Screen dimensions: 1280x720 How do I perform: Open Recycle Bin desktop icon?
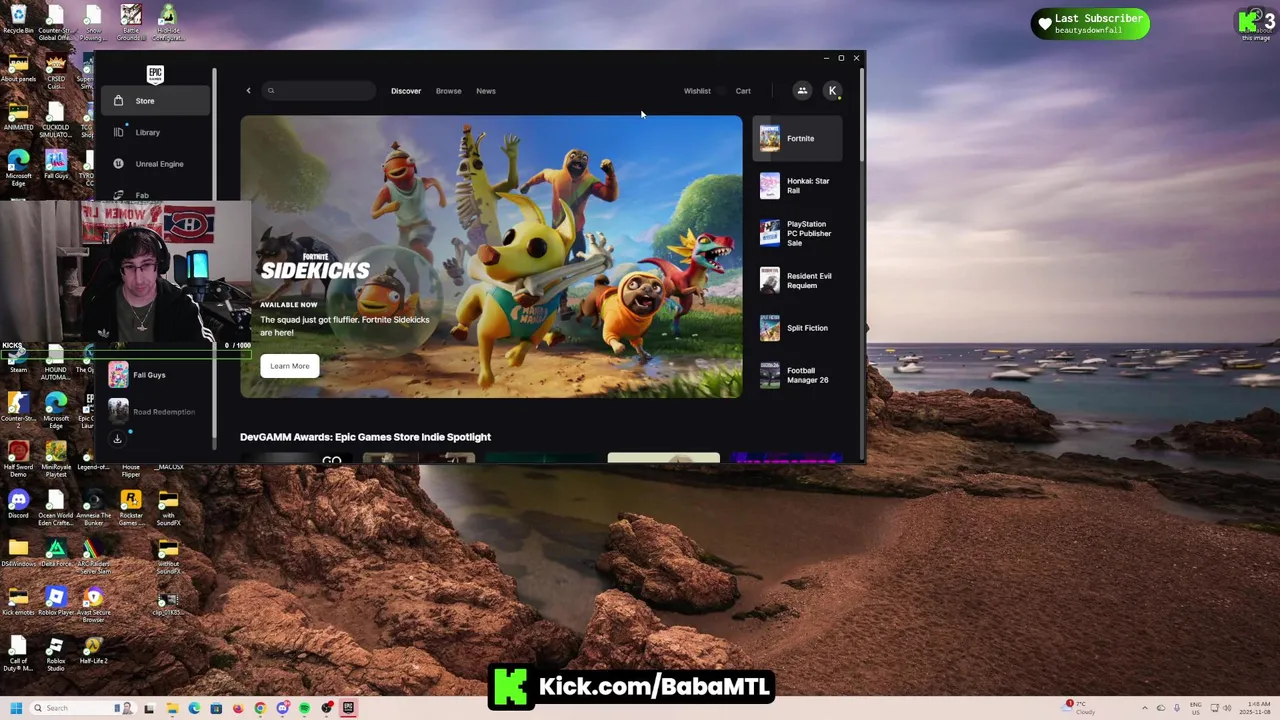click(x=18, y=20)
